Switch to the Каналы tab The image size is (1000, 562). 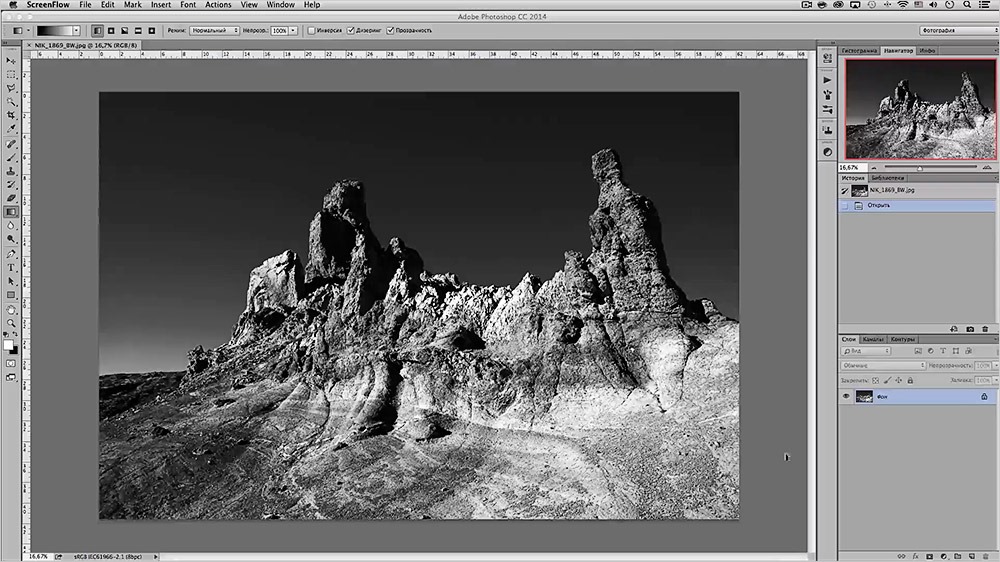[x=873, y=339]
